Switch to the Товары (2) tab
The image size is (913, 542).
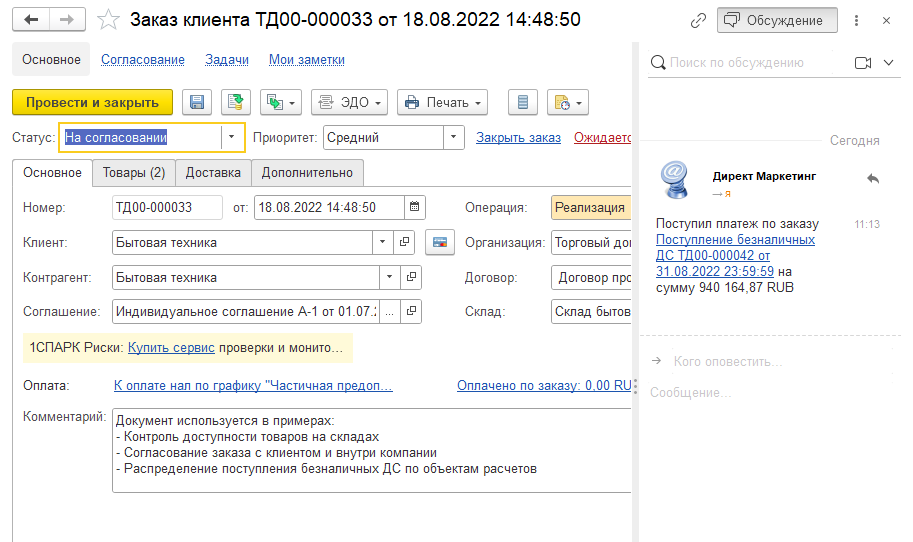tap(134, 172)
